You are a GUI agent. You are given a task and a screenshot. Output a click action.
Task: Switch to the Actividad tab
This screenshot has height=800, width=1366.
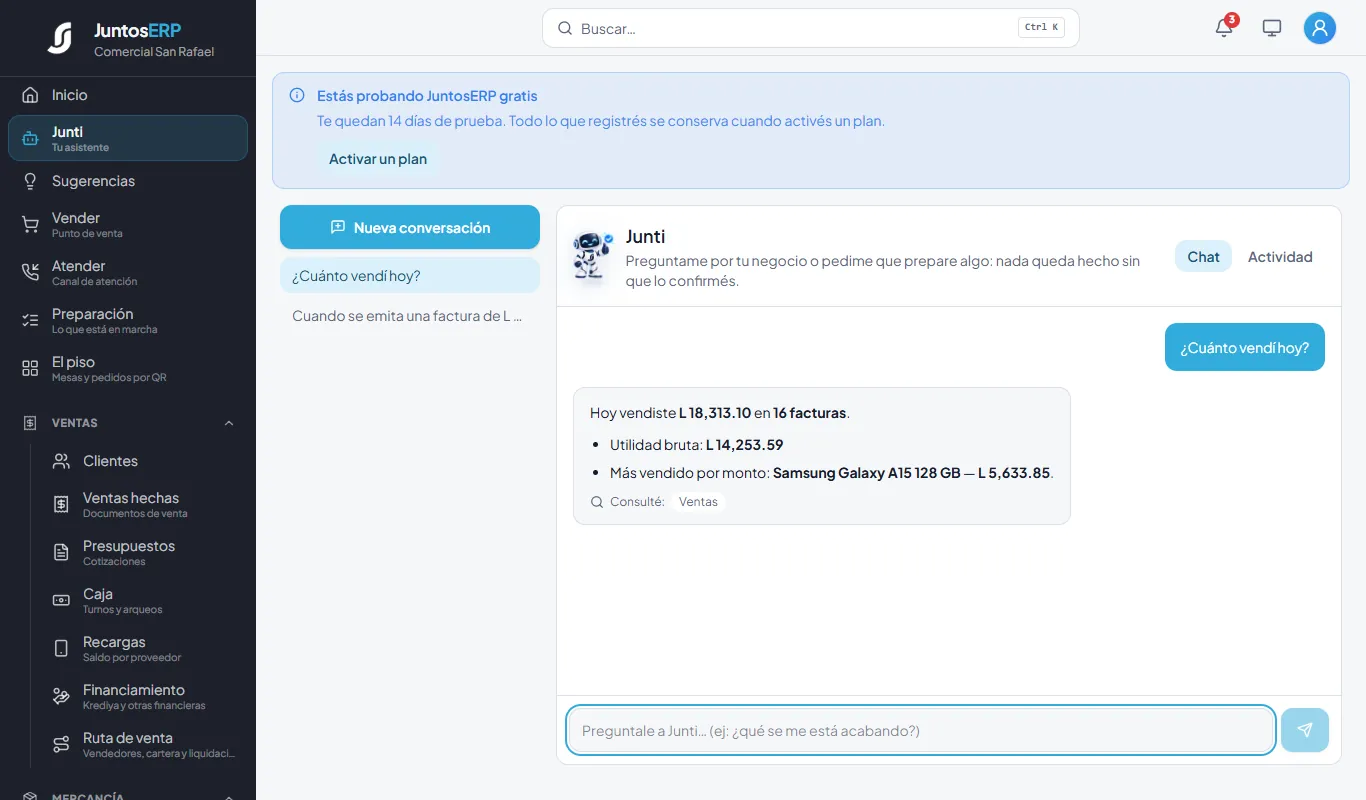tap(1280, 256)
